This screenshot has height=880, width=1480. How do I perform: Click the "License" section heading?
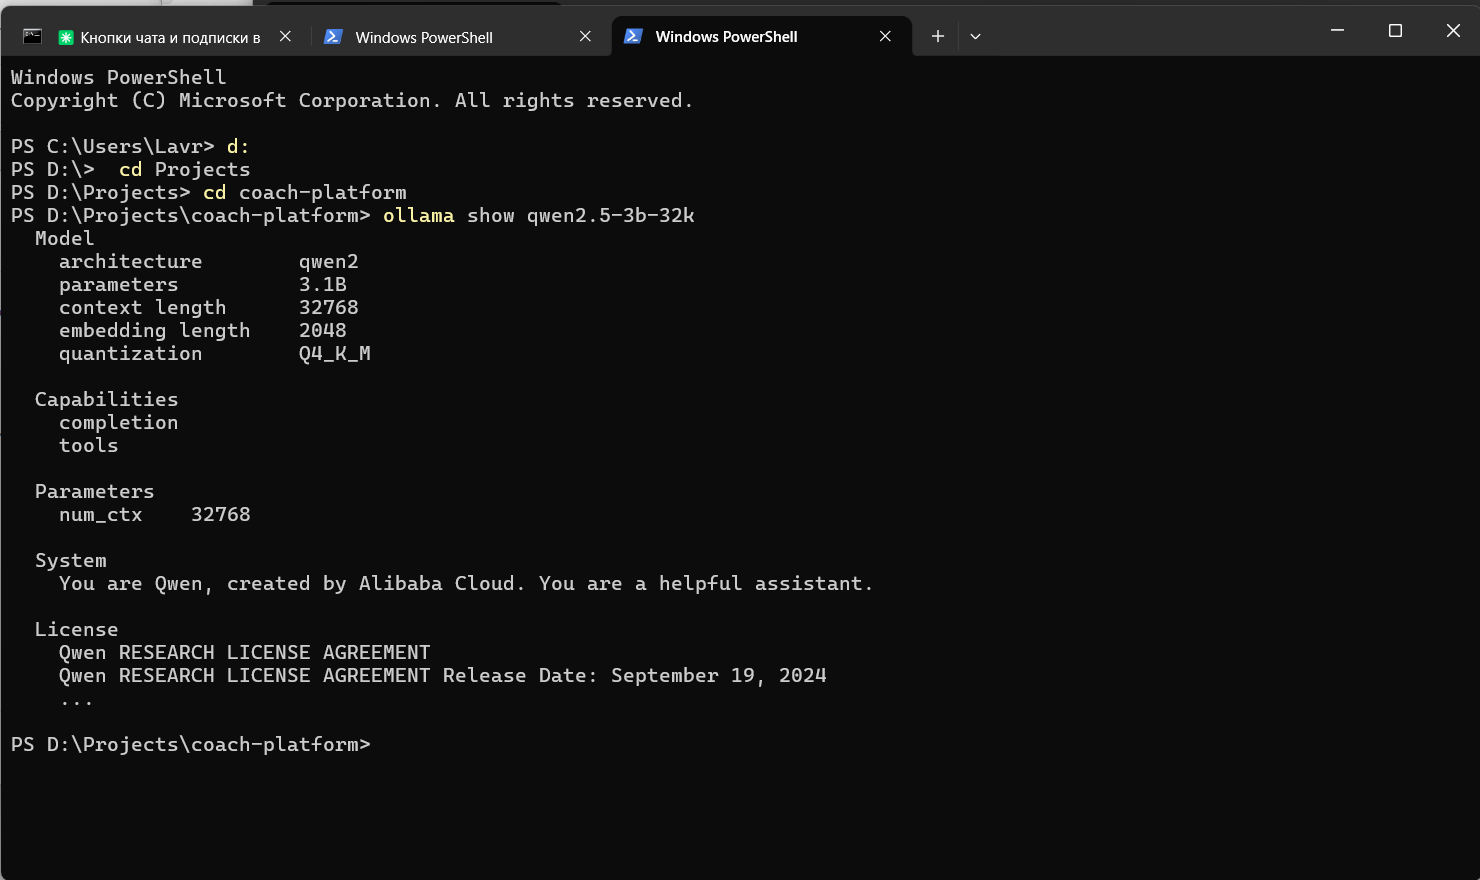coord(77,630)
